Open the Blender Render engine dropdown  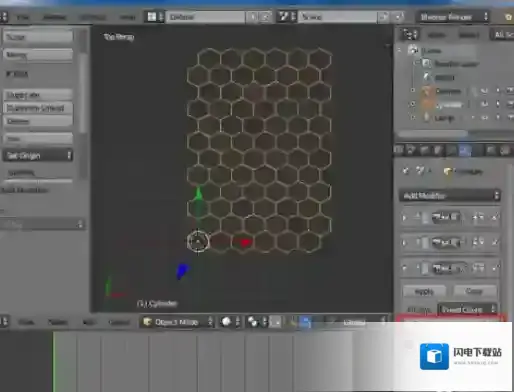click(453, 17)
